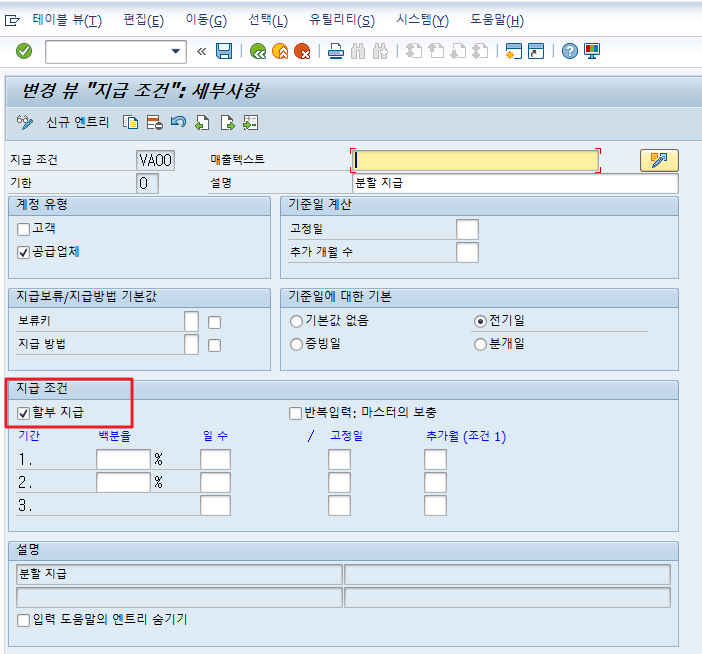Go to previous entry icon
Screen dimensions: 702x654
click(x=202, y=122)
